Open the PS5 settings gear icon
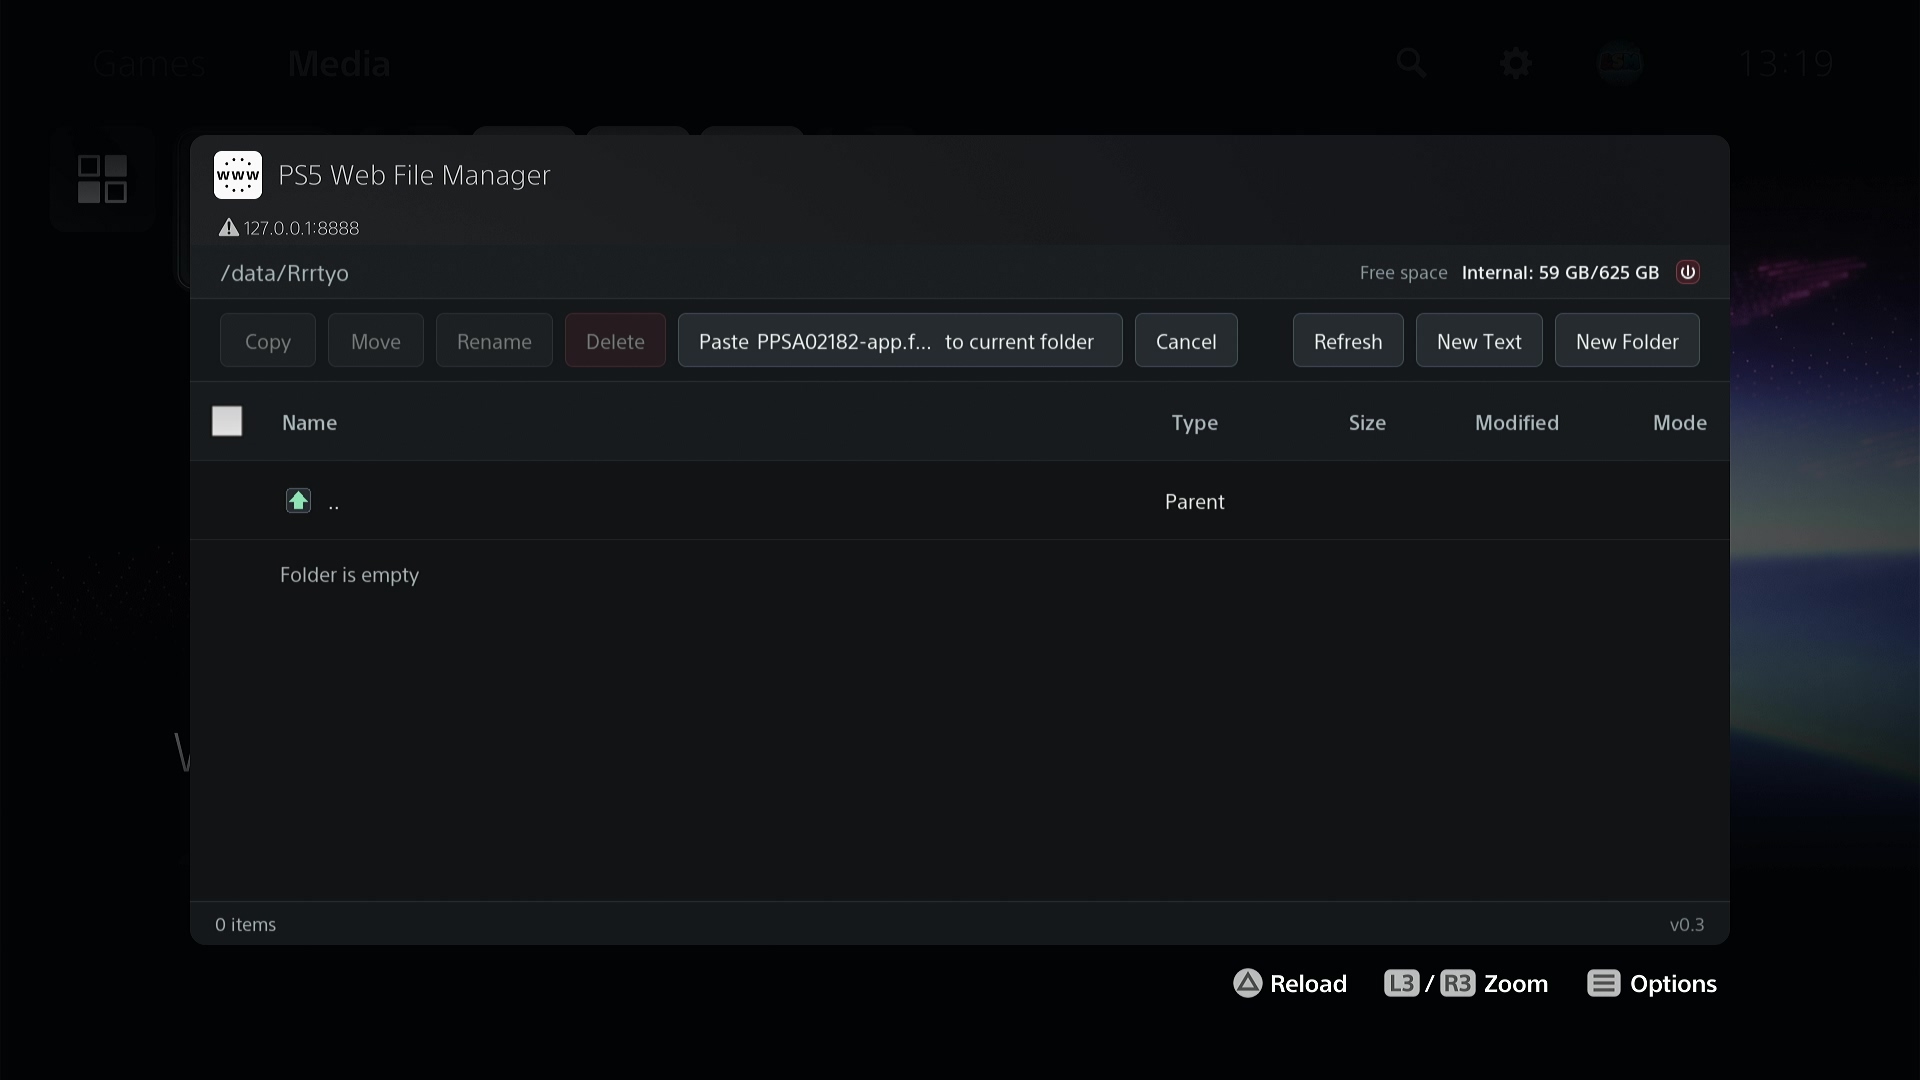This screenshot has width=1920, height=1080. click(1516, 63)
